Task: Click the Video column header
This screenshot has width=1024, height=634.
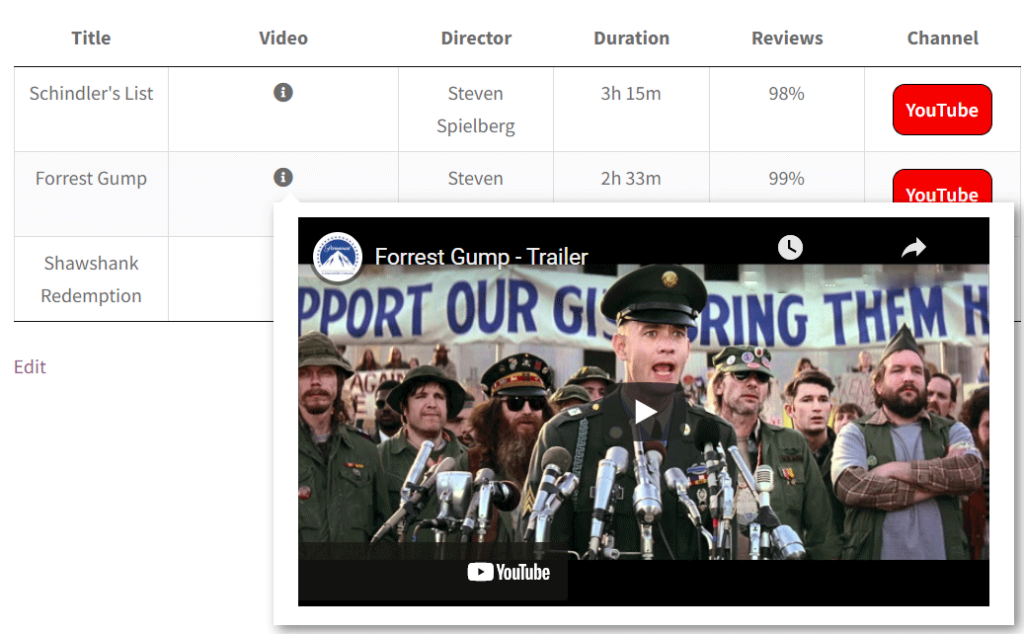Action: [x=283, y=38]
